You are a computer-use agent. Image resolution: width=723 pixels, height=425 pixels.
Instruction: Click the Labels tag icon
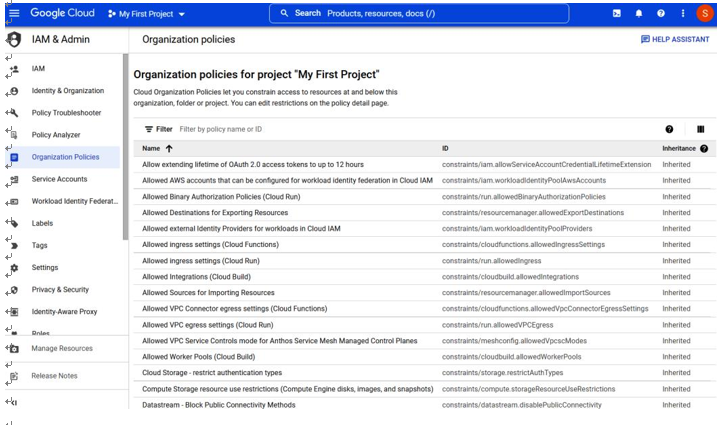coord(14,224)
